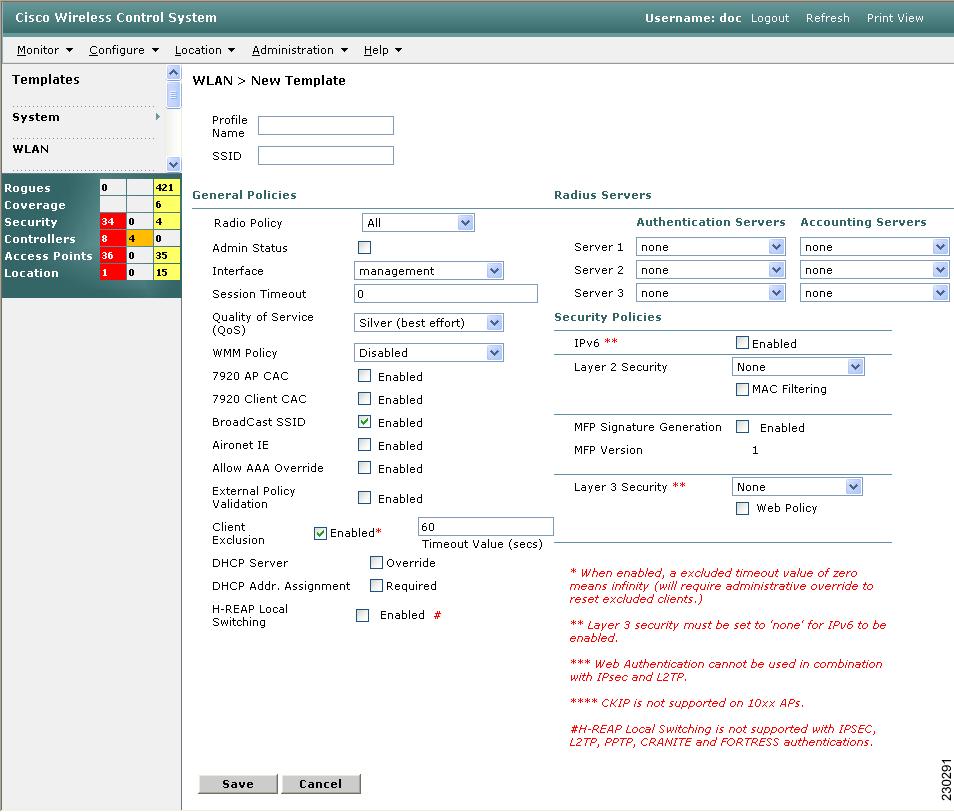Open the Help menu
The width and height of the screenshot is (954, 812).
tap(383, 50)
